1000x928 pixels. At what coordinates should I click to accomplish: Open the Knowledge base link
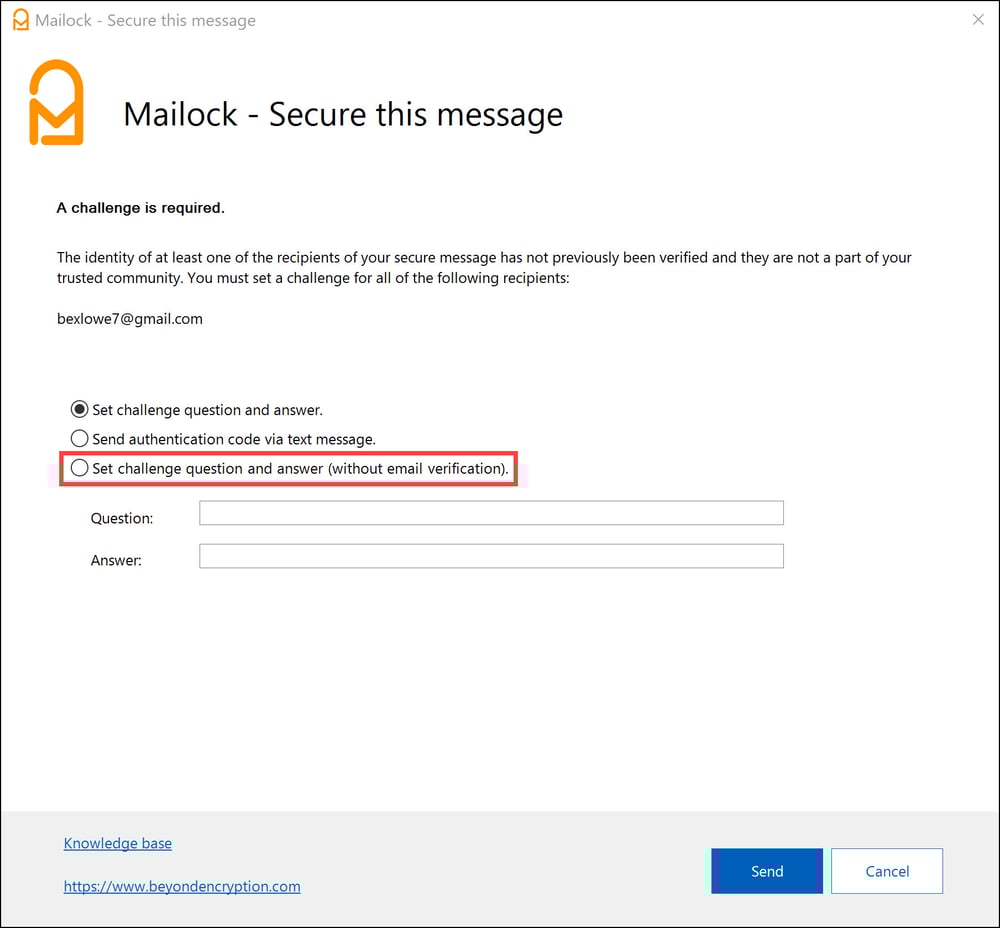[x=118, y=843]
